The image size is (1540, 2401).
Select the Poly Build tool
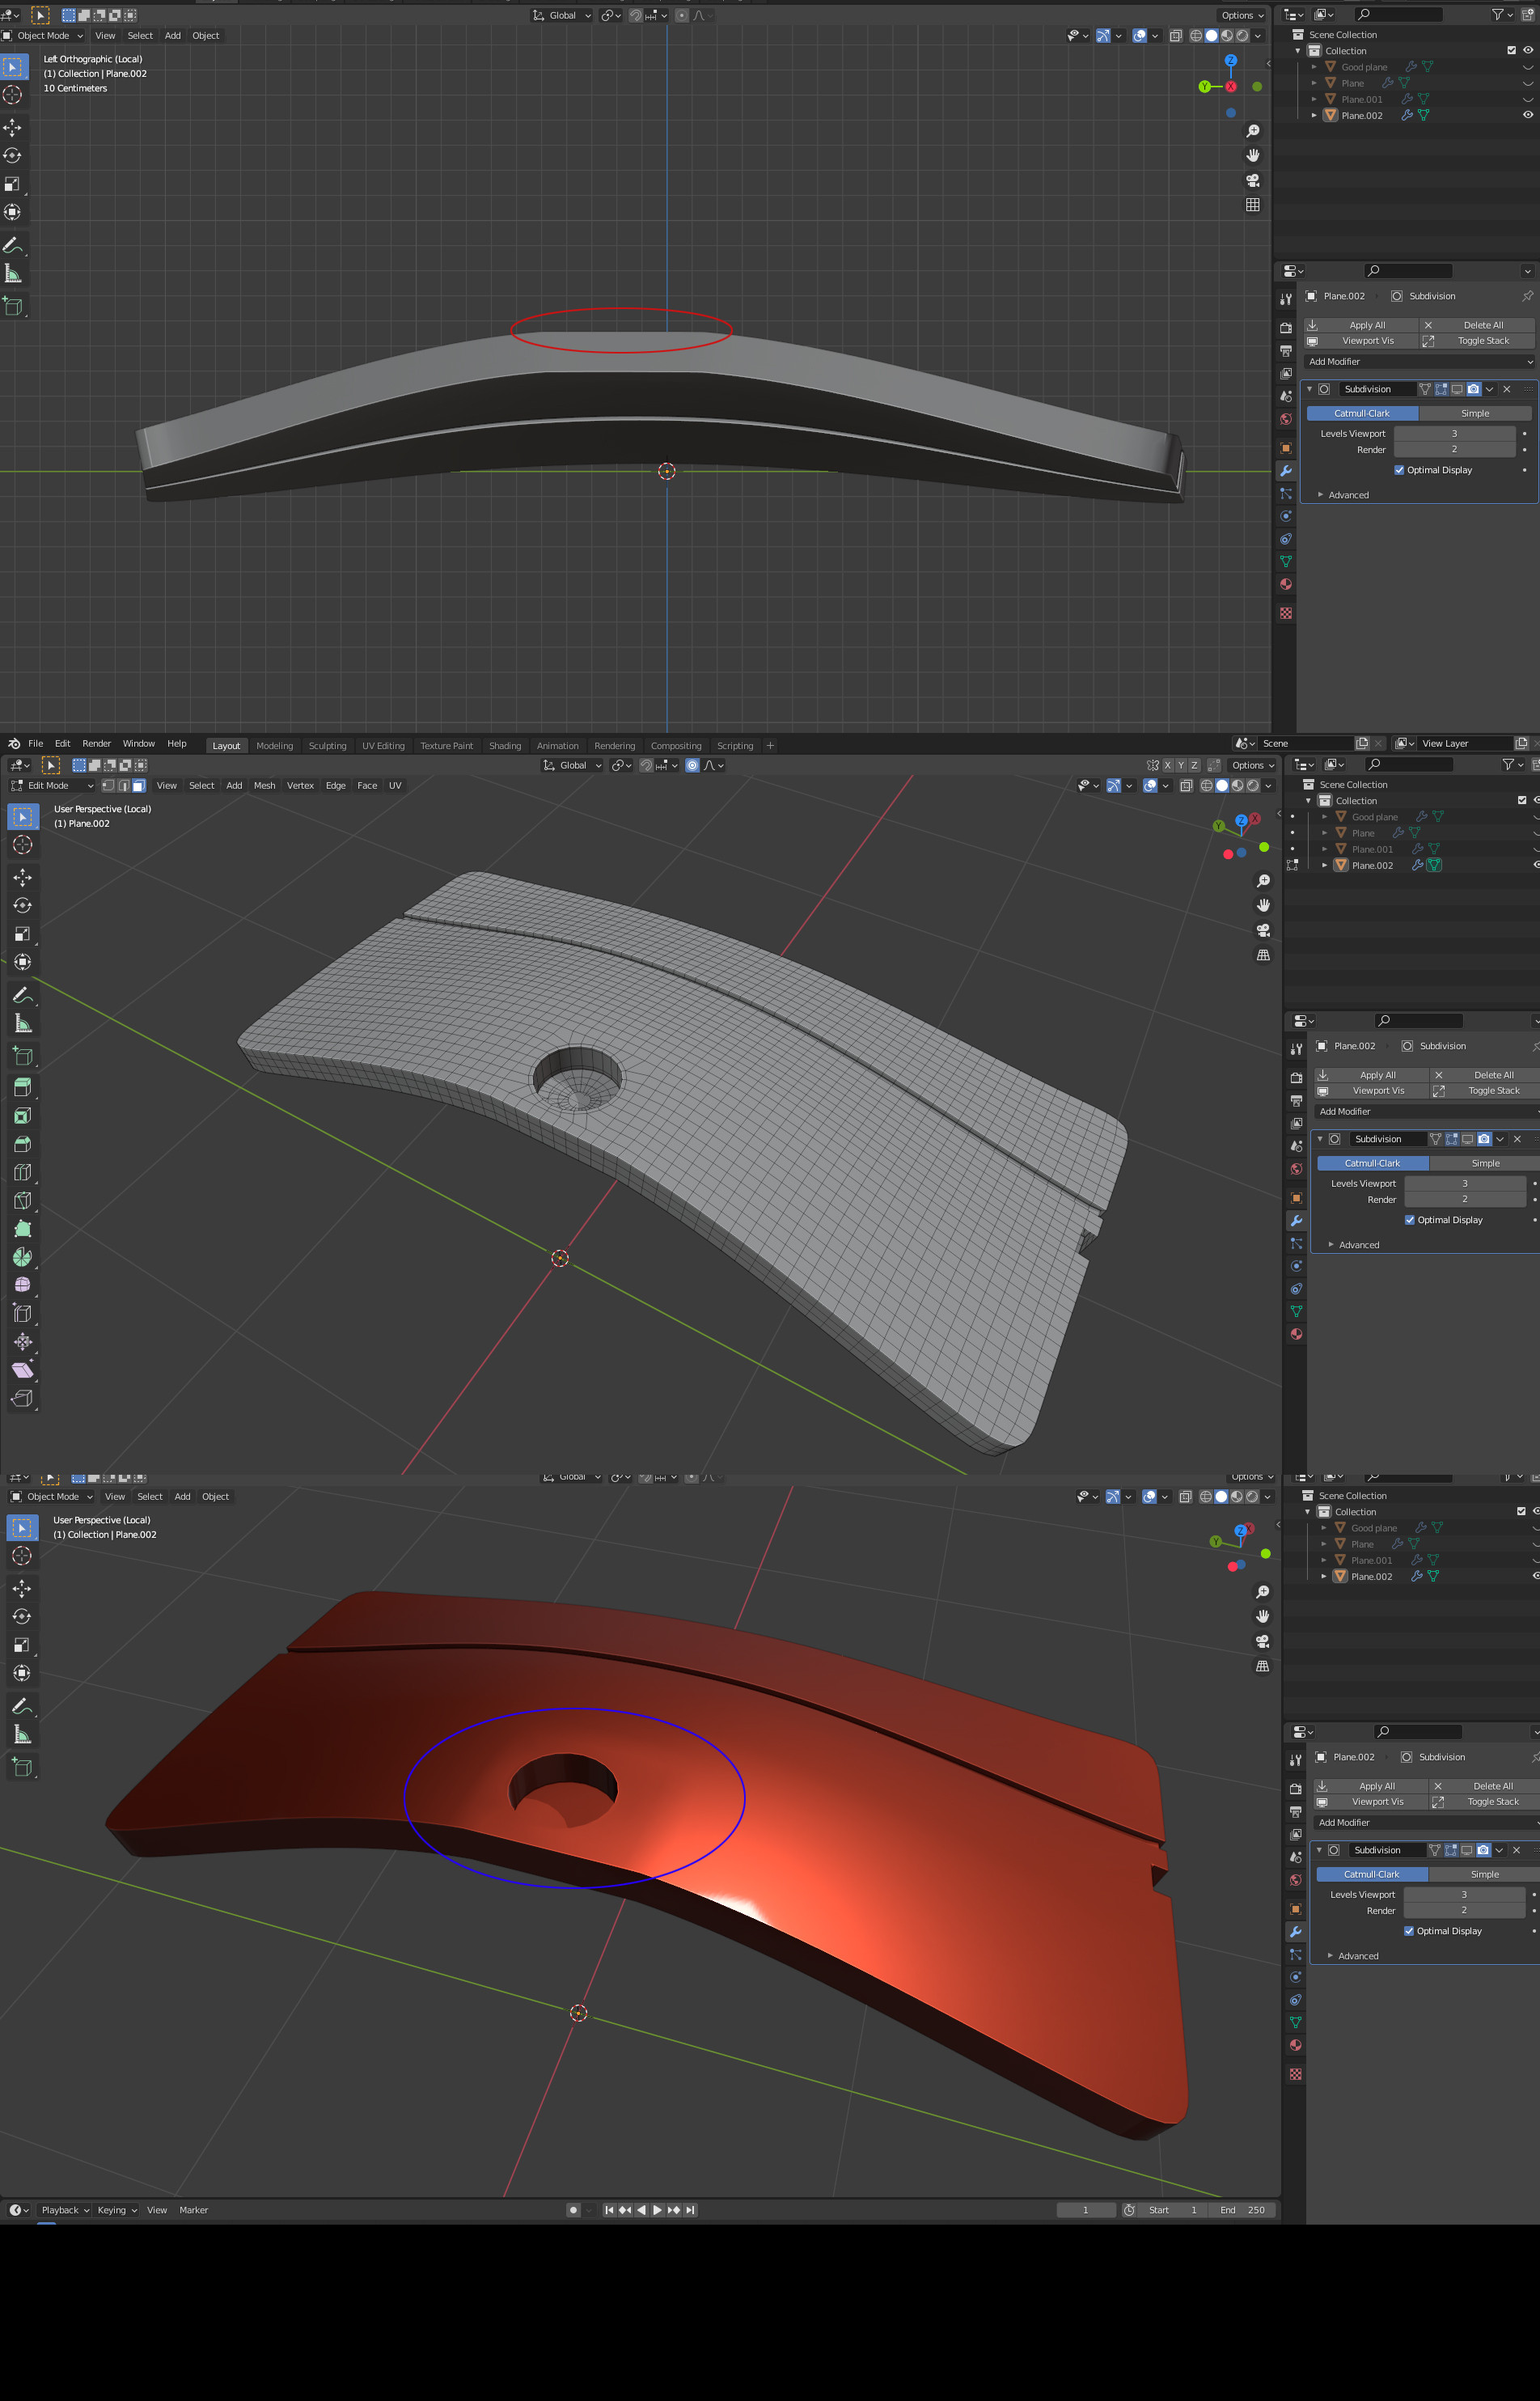tap(22, 1229)
